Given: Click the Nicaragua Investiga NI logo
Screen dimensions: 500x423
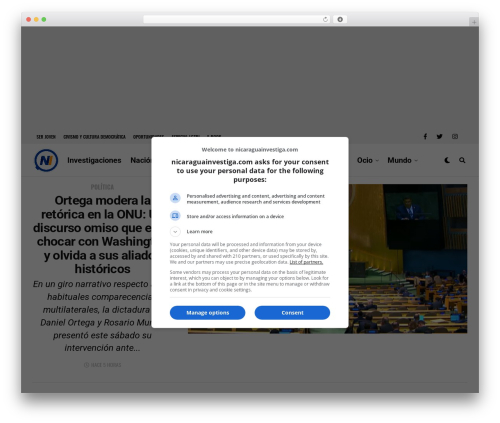Looking at the screenshot, I should [x=46, y=160].
